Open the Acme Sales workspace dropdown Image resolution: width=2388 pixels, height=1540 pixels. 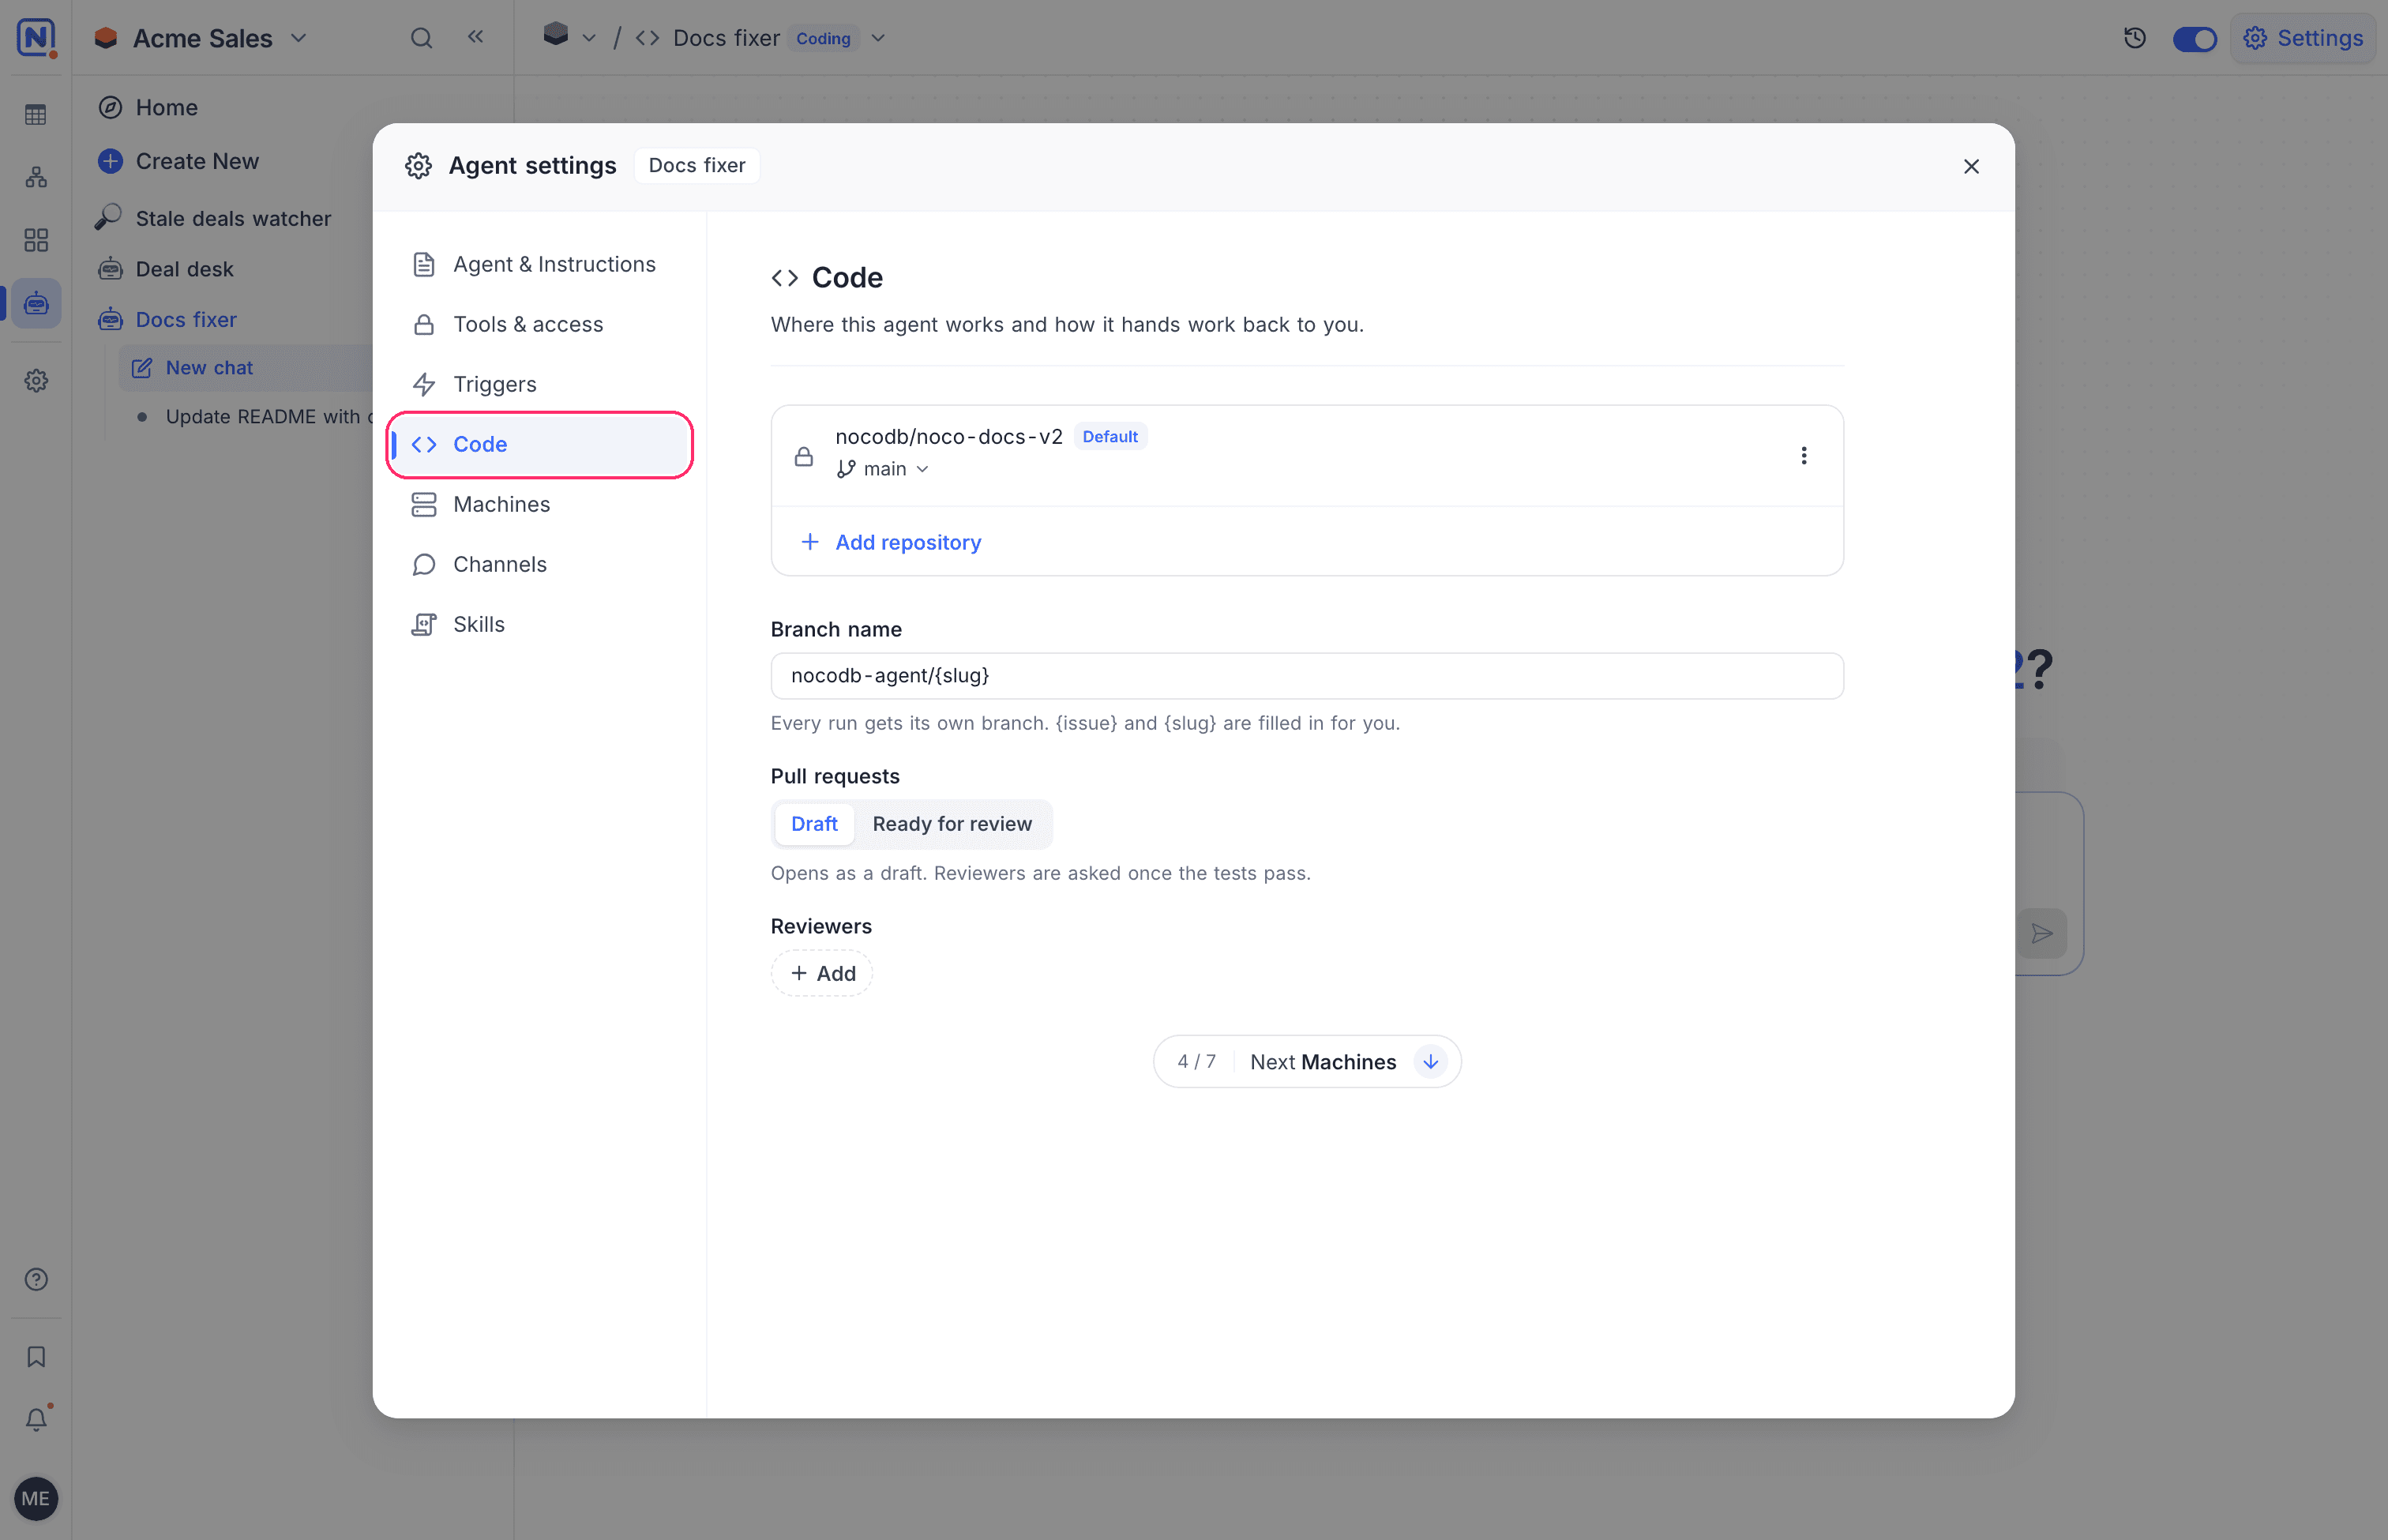[x=200, y=38]
